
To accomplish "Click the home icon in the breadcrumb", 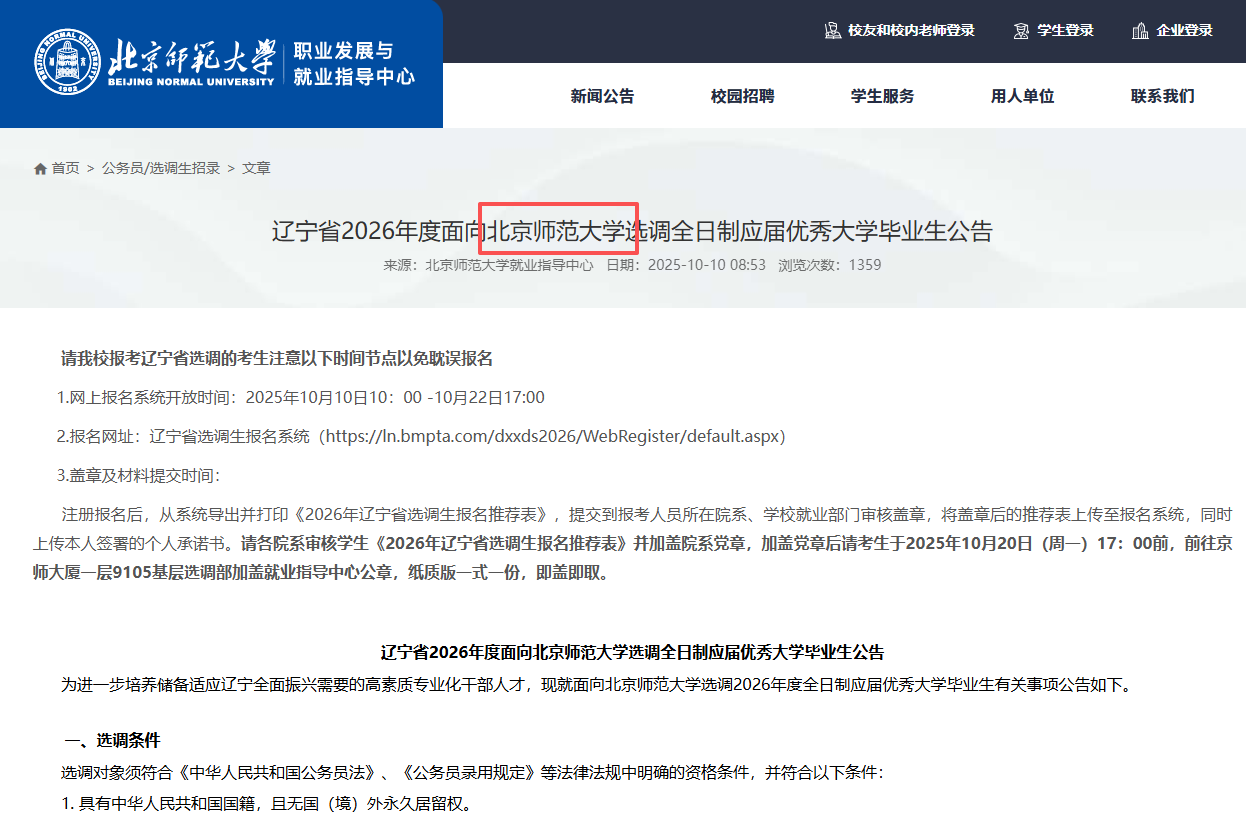I will click(40, 169).
